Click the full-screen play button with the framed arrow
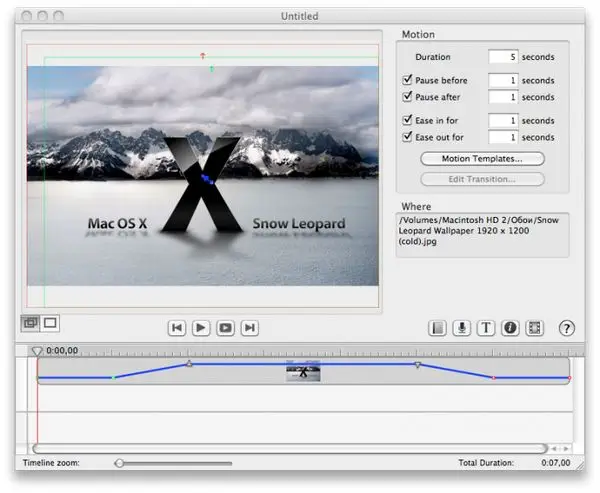 click(225, 328)
